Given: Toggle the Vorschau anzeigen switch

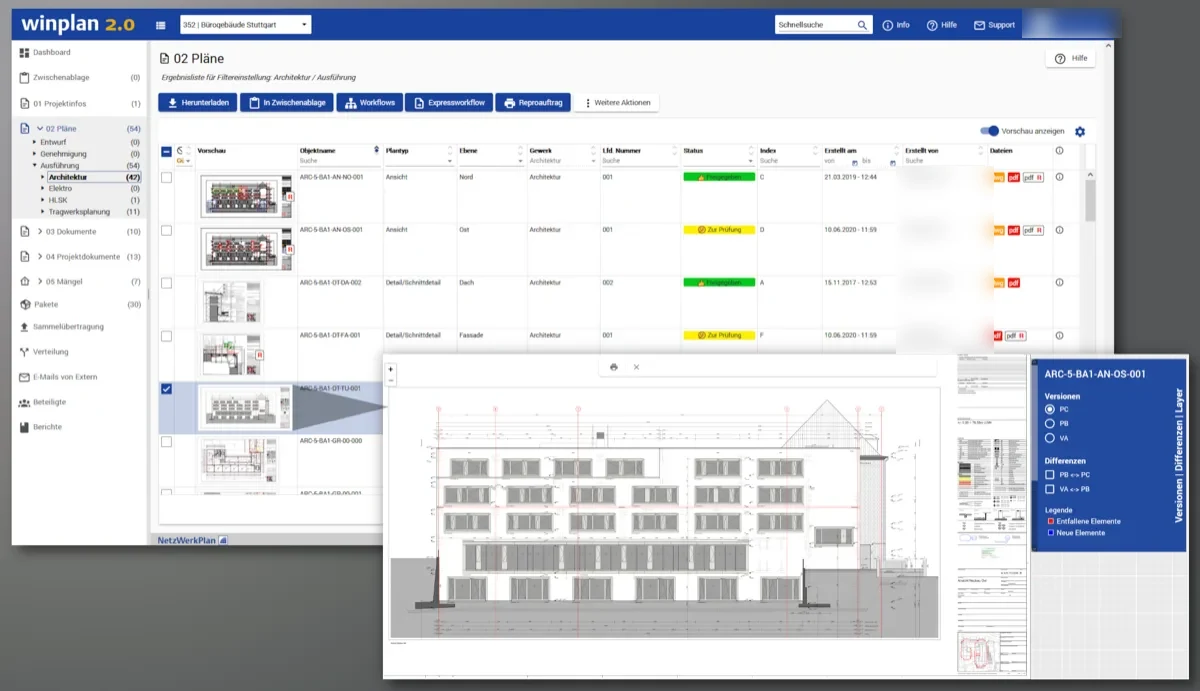Looking at the screenshot, I should click(989, 131).
